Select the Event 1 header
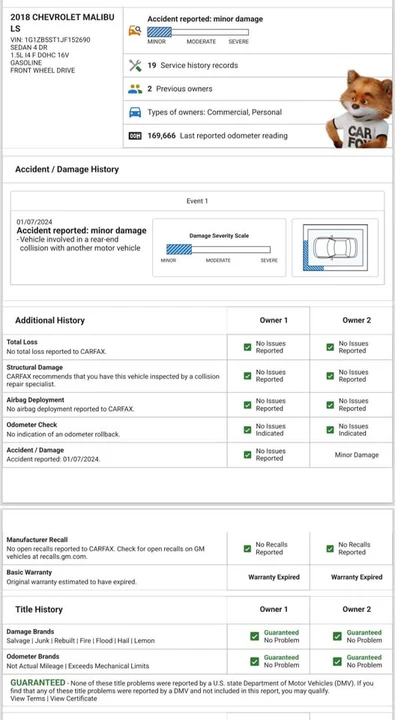395x720 pixels. pyautogui.click(x=197, y=201)
